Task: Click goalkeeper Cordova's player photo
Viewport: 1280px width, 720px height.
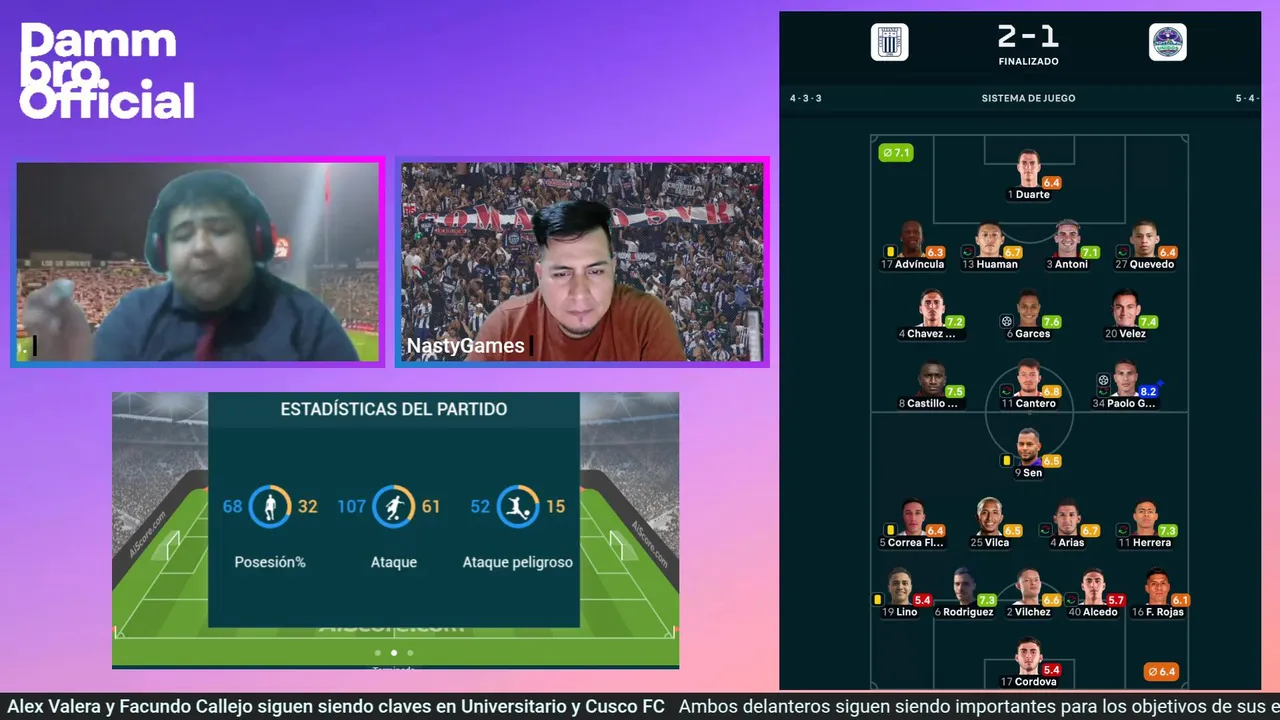Action: pos(1029,656)
